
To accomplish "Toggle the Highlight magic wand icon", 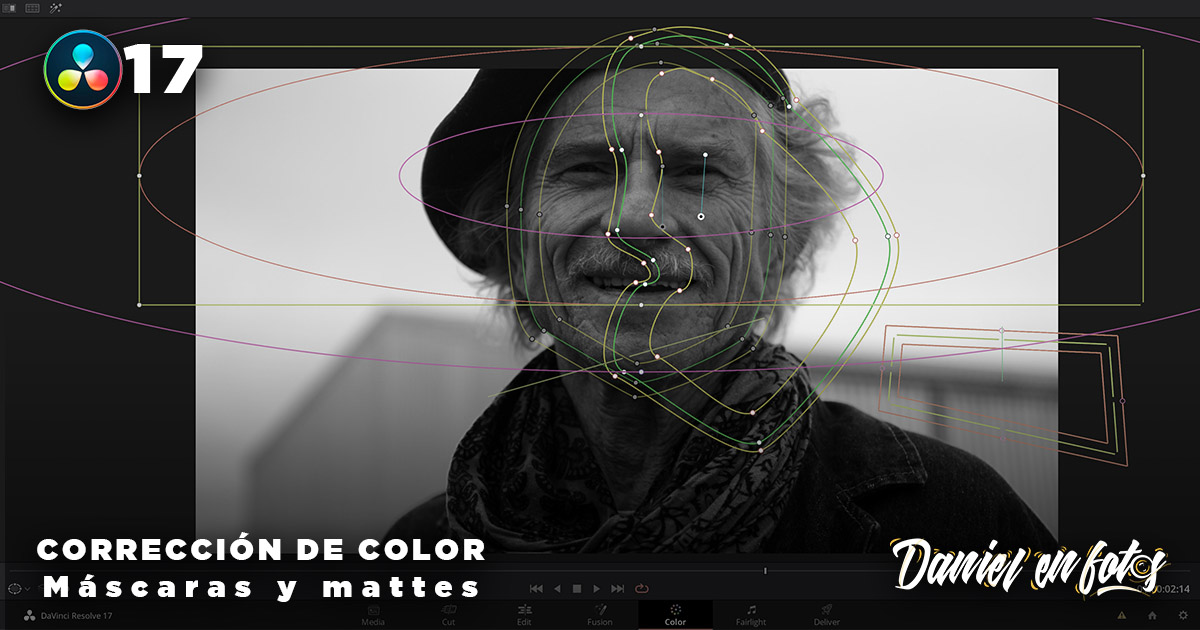I will [x=55, y=8].
